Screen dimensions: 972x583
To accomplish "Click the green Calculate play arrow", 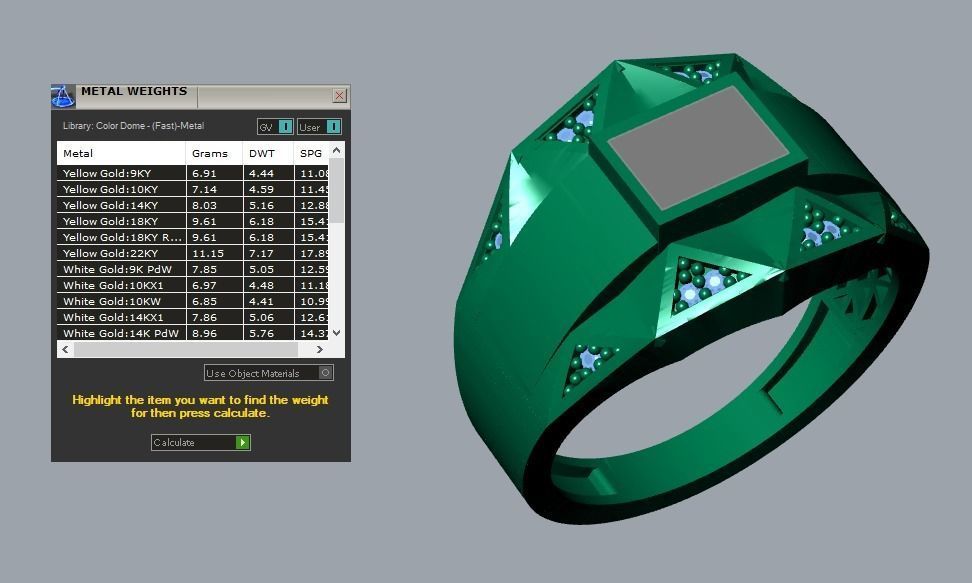I will pyautogui.click(x=243, y=442).
